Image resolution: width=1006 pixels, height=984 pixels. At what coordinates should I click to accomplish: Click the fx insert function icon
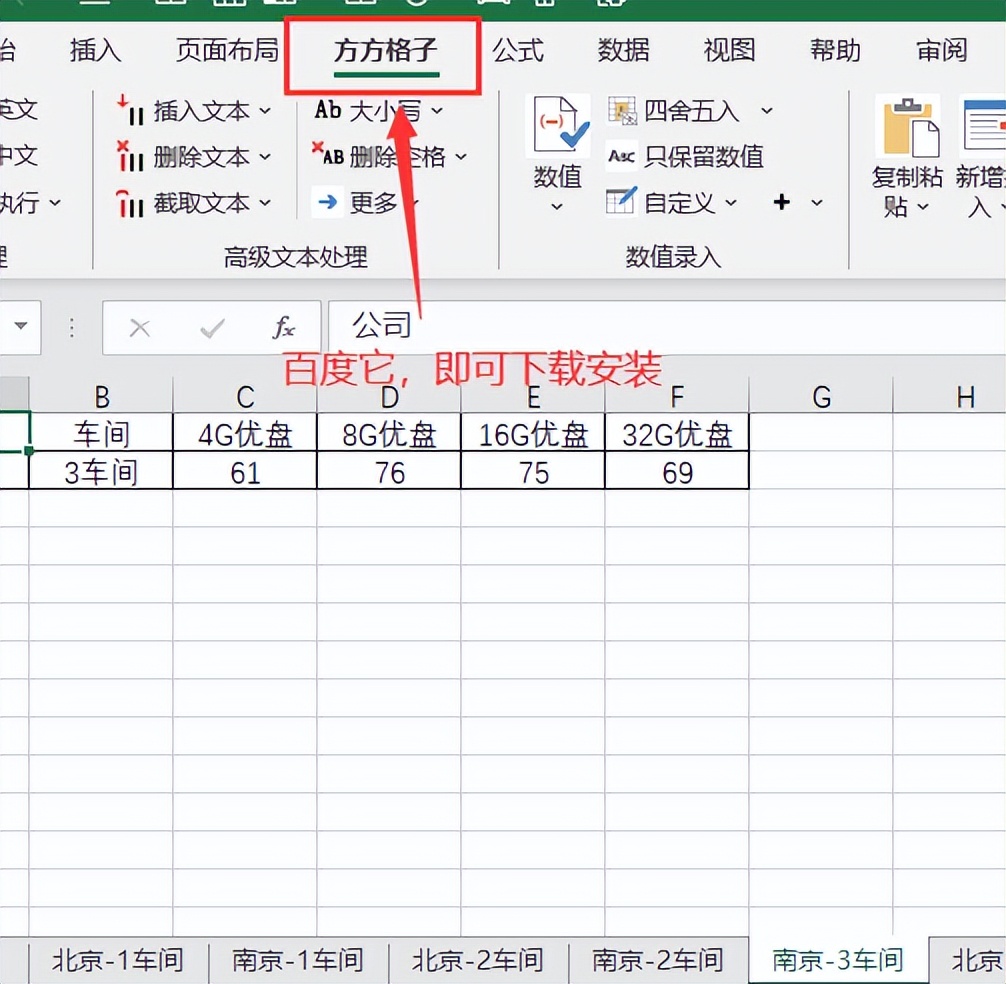point(284,327)
